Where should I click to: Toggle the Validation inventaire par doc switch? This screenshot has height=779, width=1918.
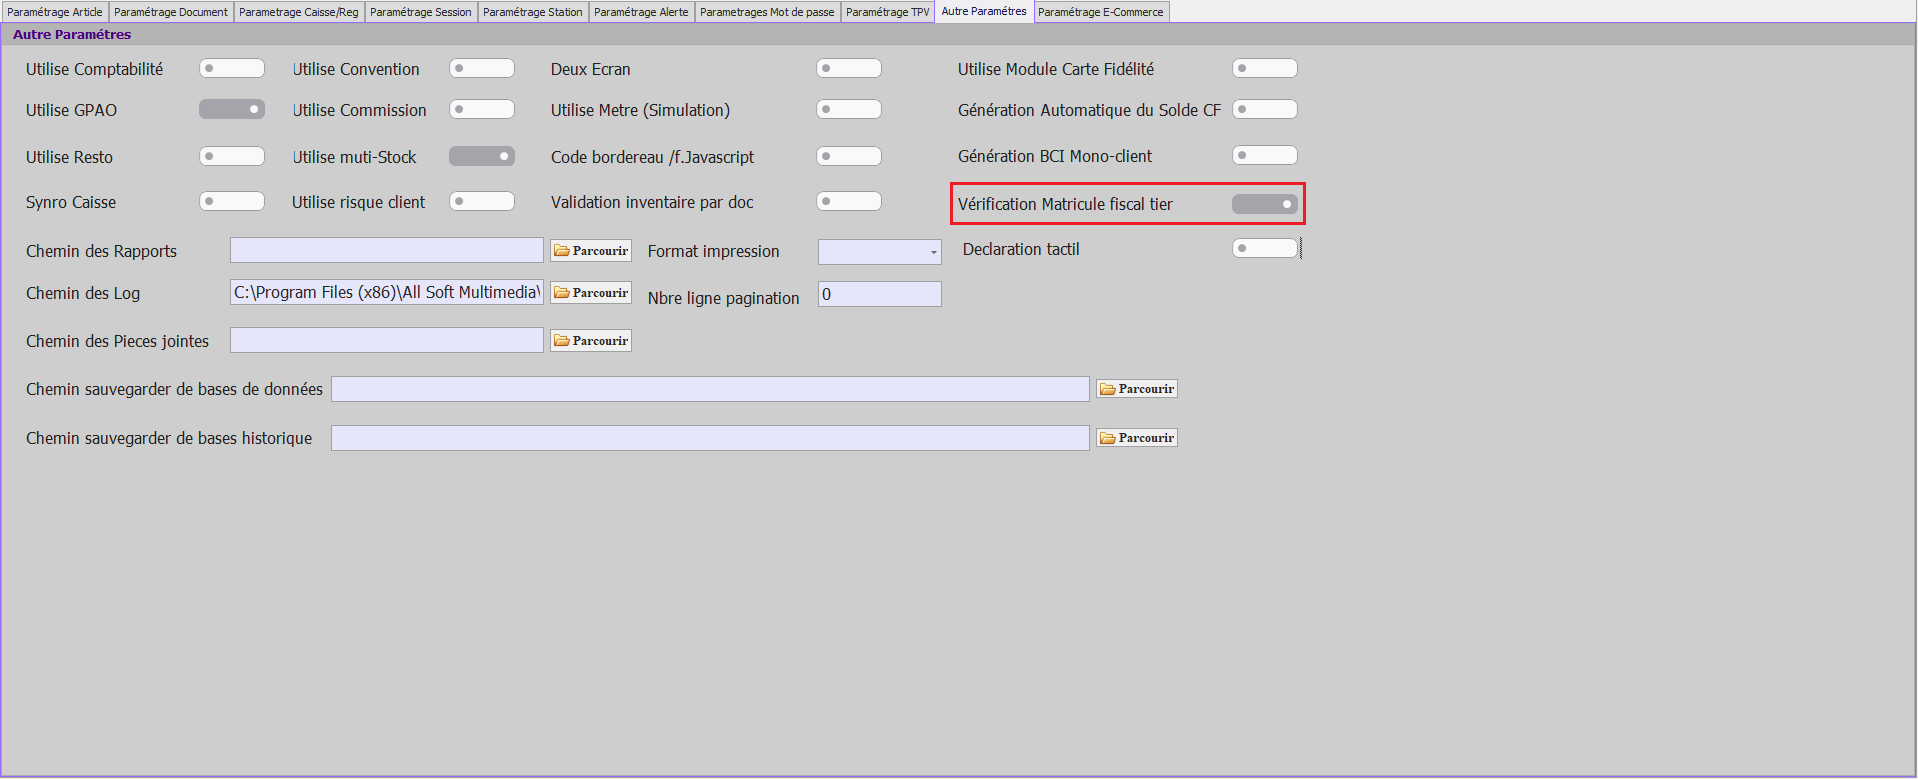(x=849, y=201)
